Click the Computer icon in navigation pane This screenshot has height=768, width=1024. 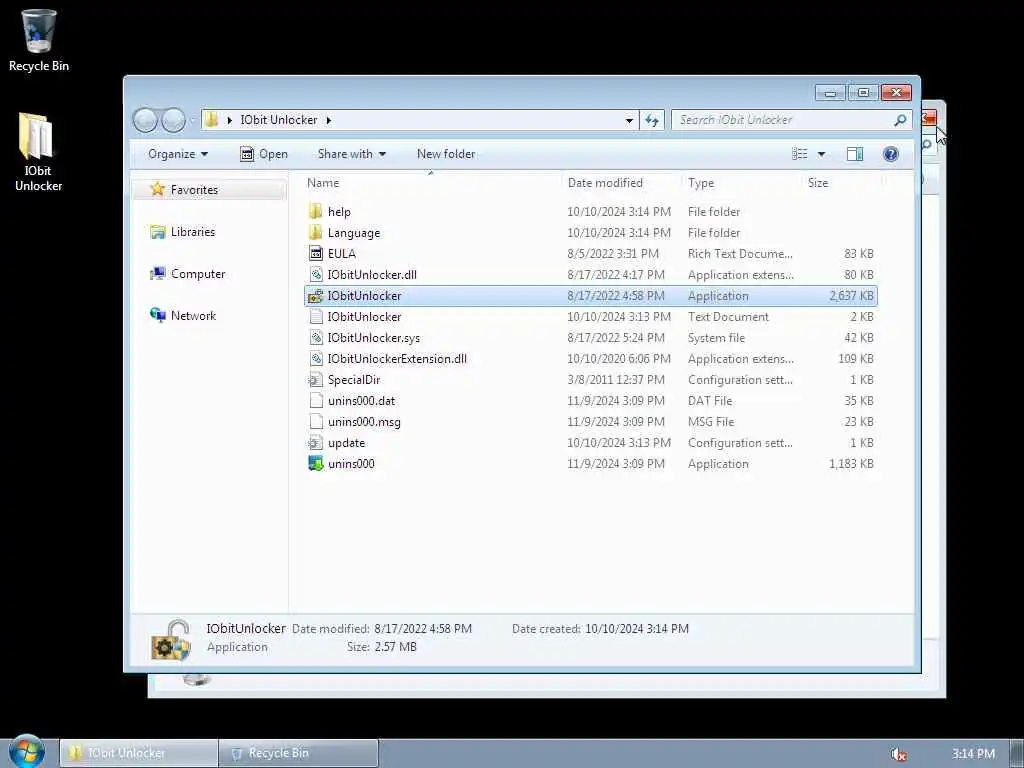[x=157, y=274]
